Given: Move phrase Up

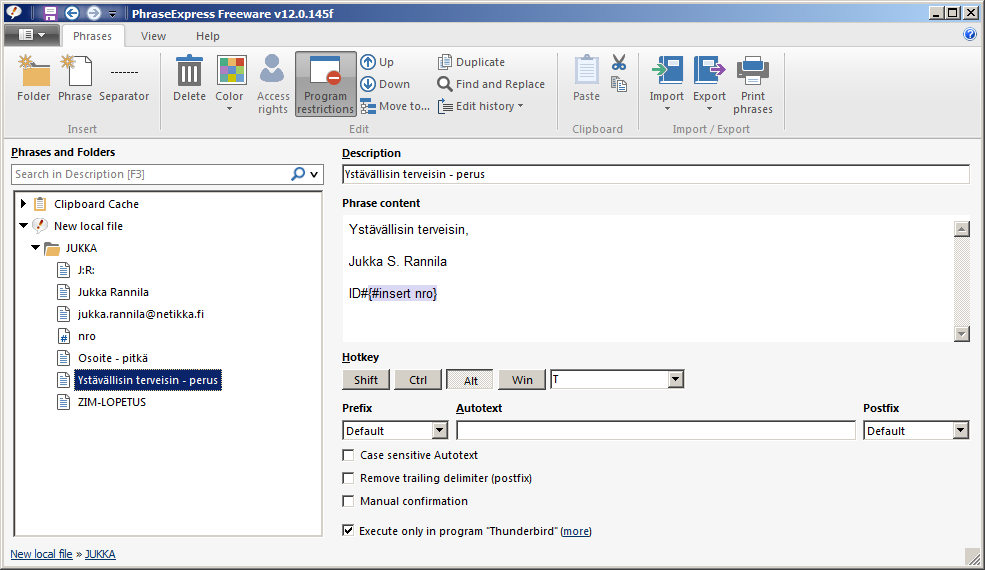Looking at the screenshot, I should 377,62.
